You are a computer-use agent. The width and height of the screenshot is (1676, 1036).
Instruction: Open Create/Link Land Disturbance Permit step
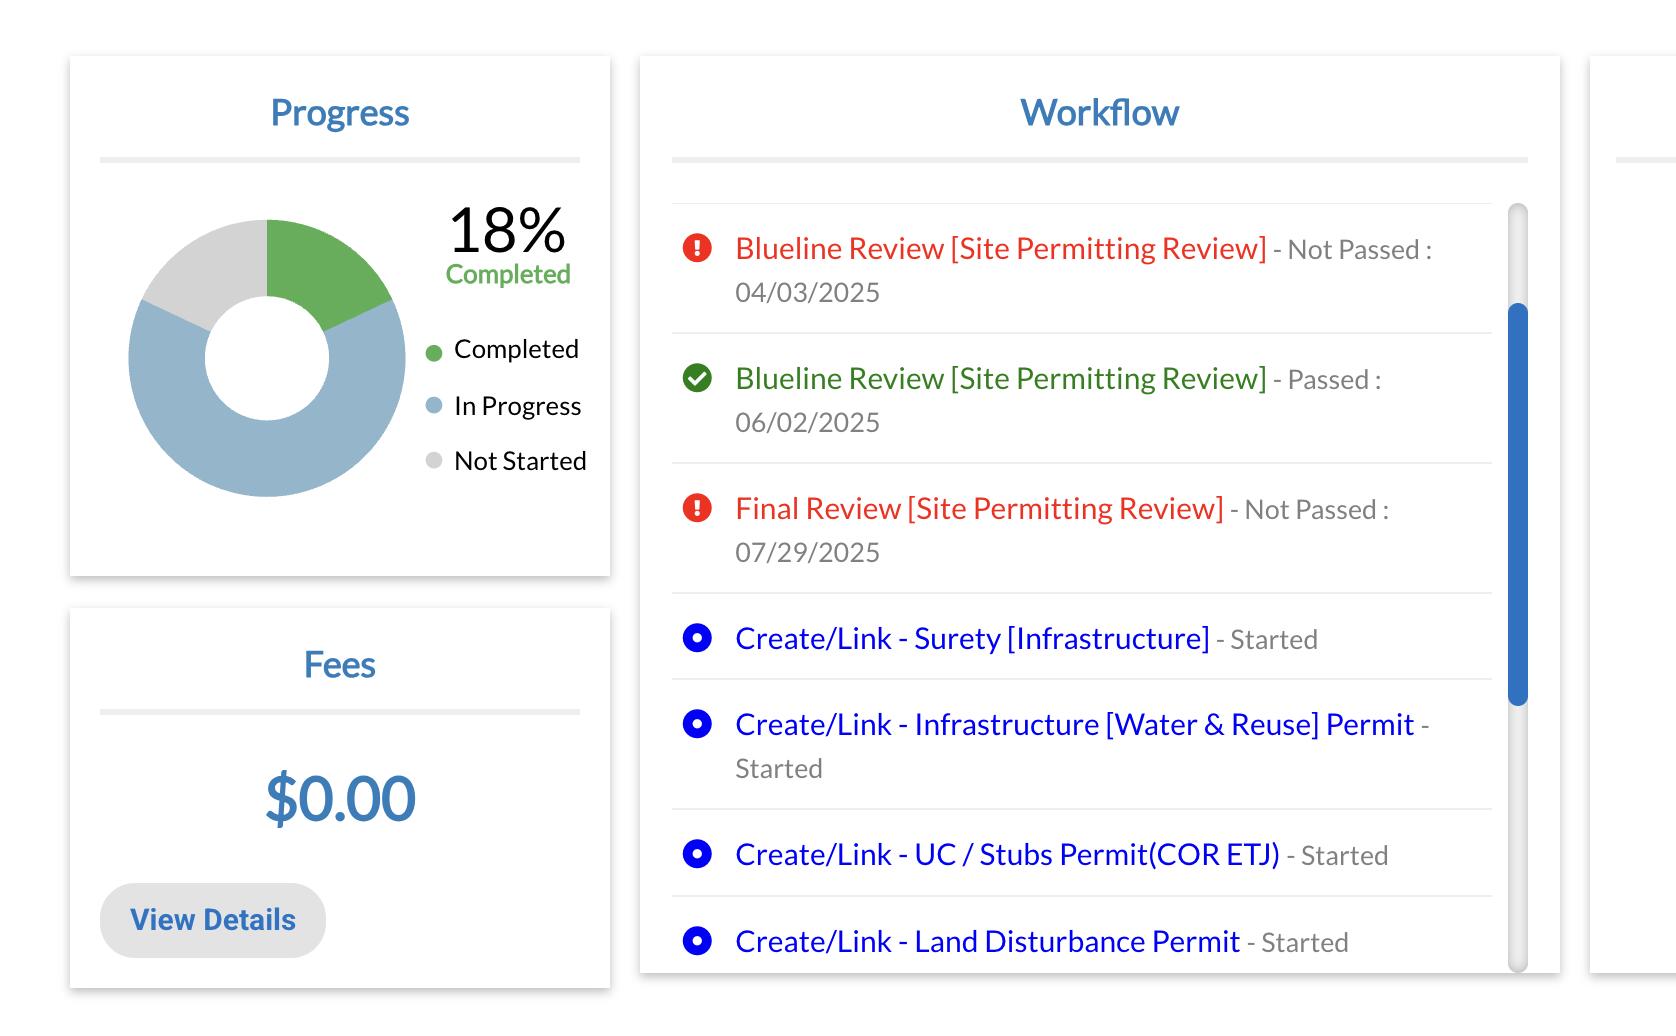(986, 941)
